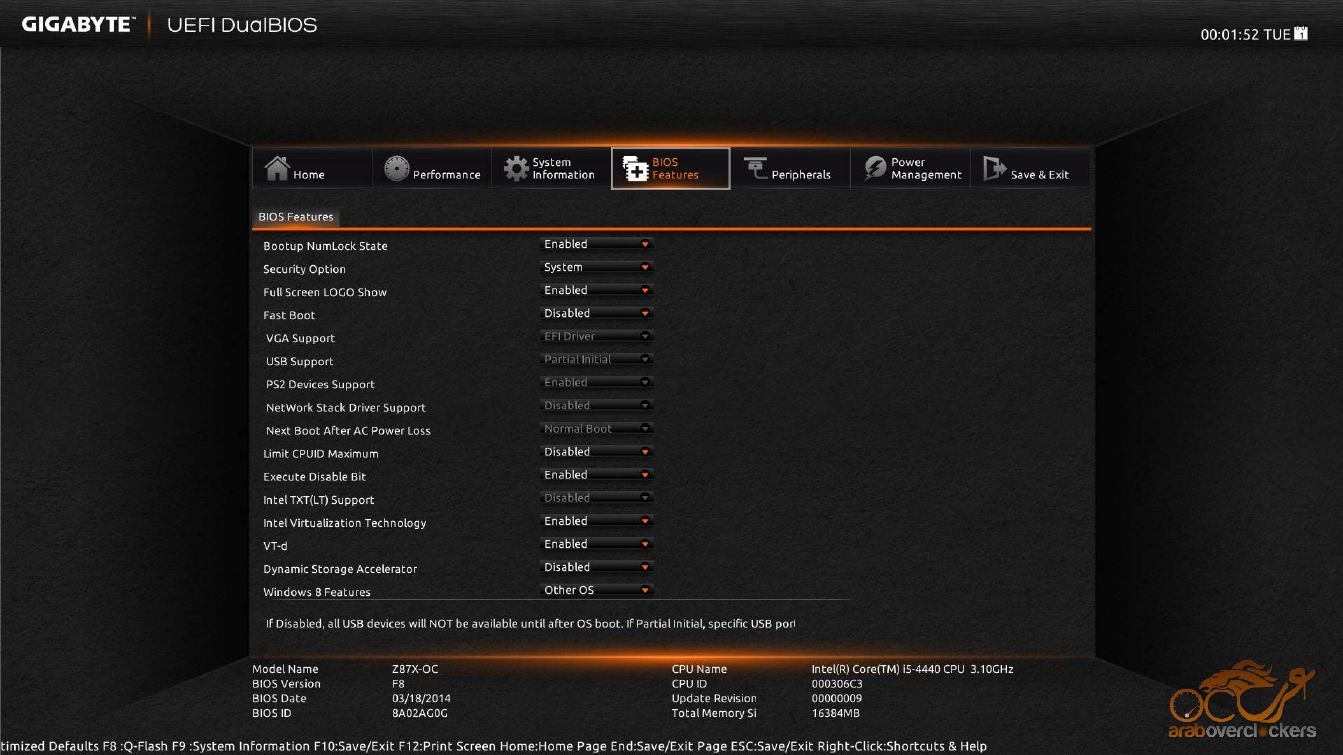Open the Bootup NumLock State dropdown

click(597, 245)
